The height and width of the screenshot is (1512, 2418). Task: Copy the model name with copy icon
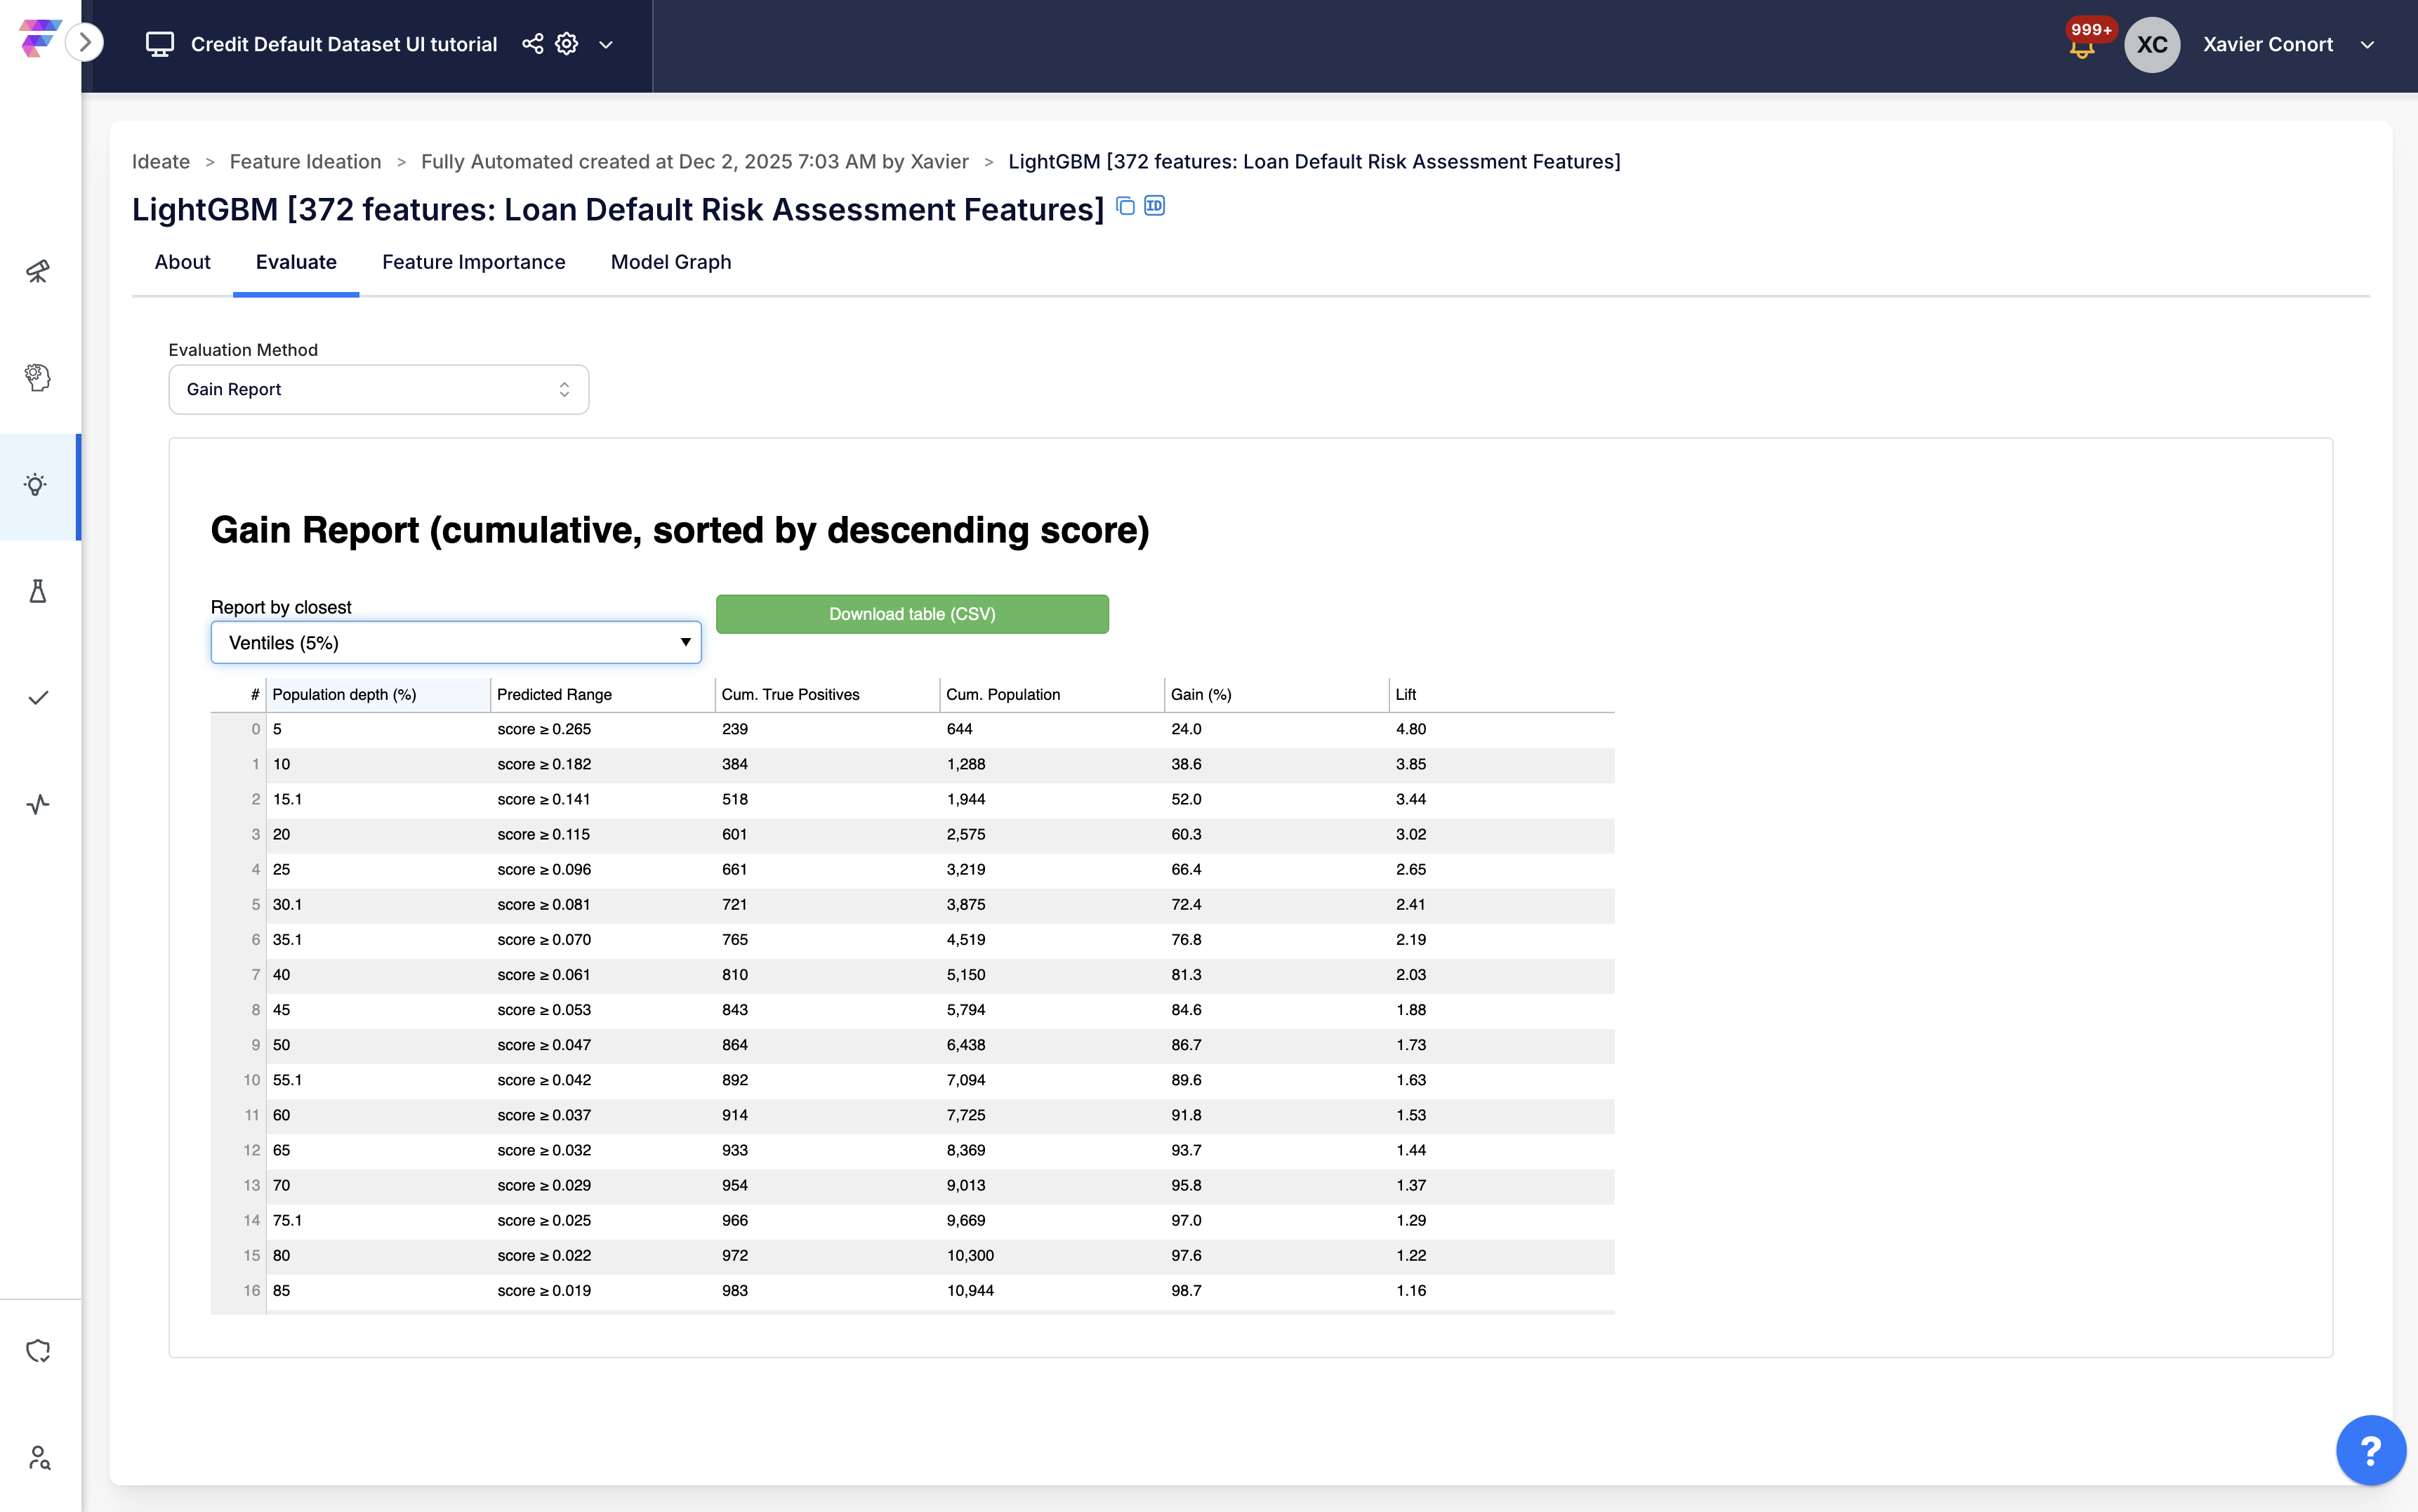click(x=1125, y=206)
